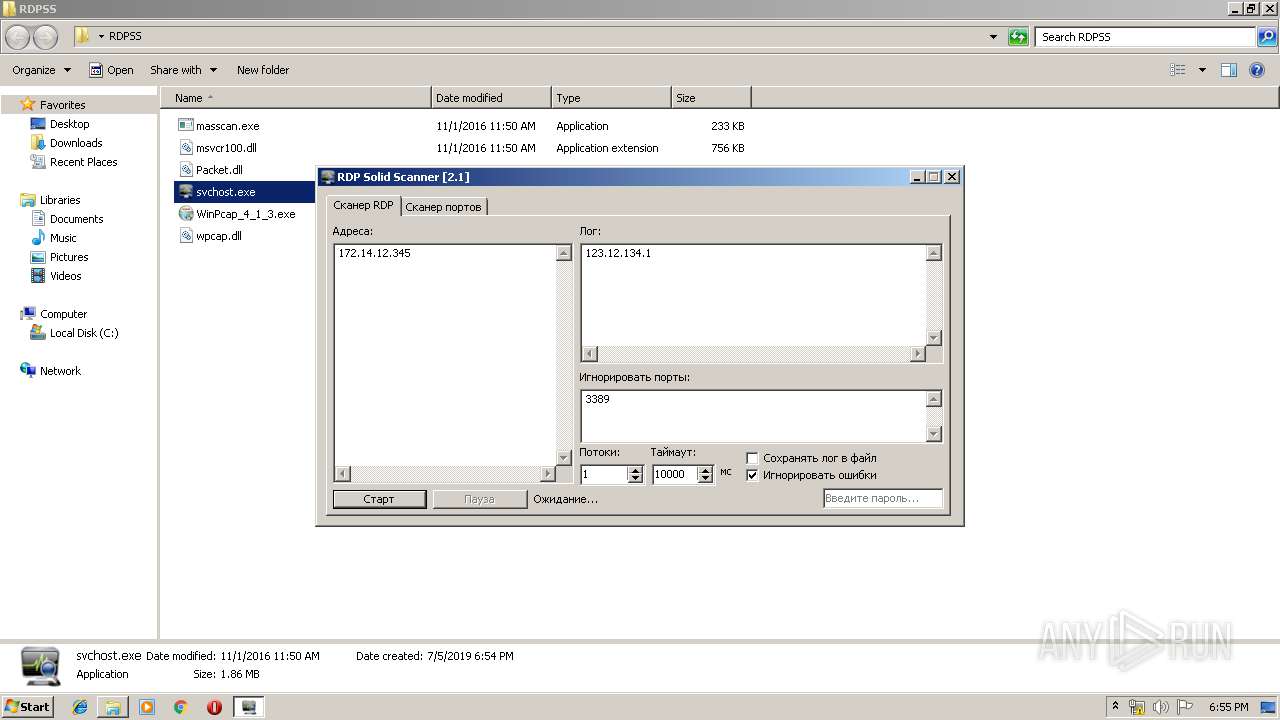Sort files by Name column

coord(296,98)
